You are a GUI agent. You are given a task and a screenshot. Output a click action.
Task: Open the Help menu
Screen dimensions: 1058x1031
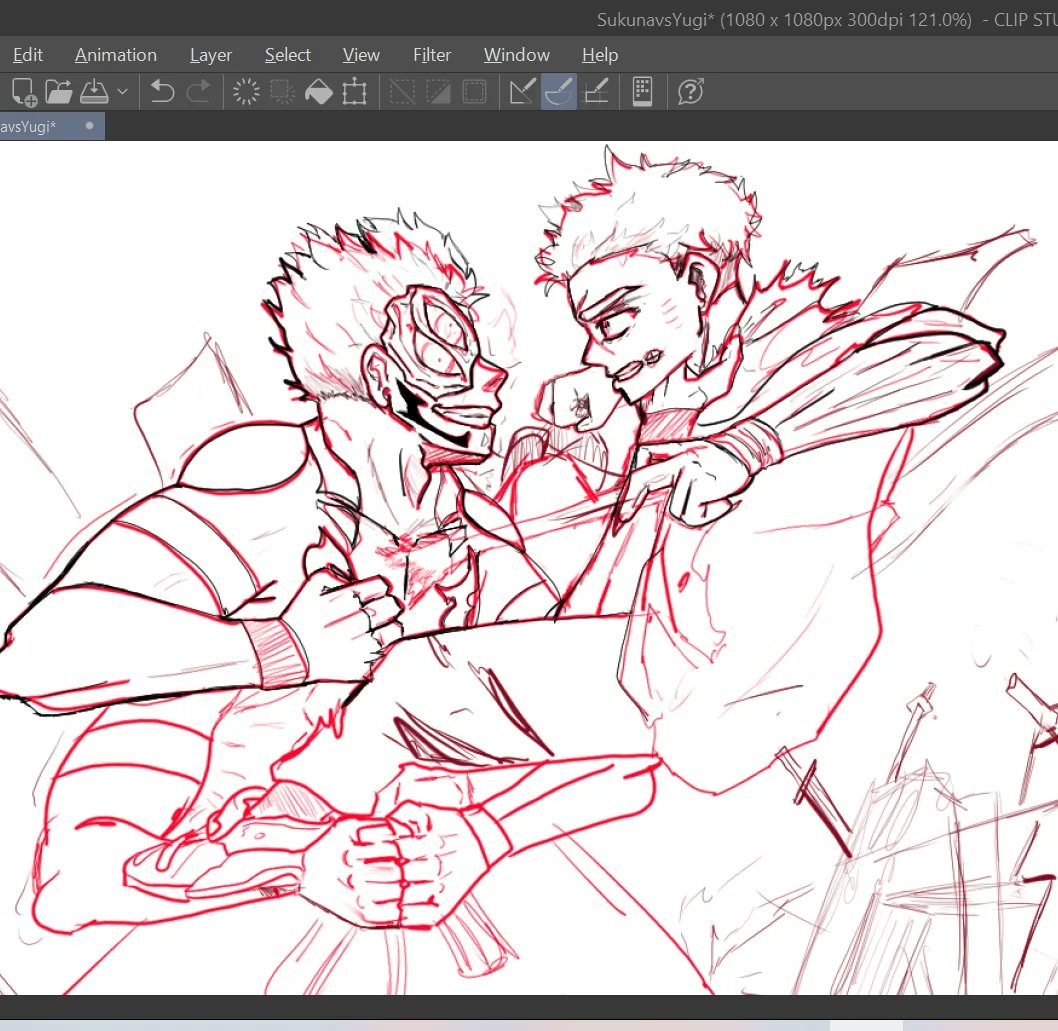pos(600,55)
